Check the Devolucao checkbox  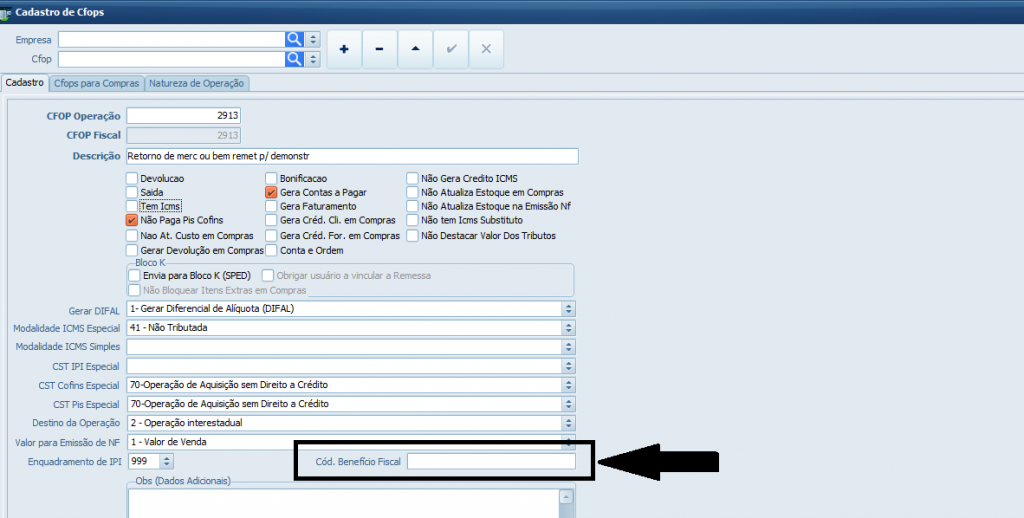click(132, 178)
